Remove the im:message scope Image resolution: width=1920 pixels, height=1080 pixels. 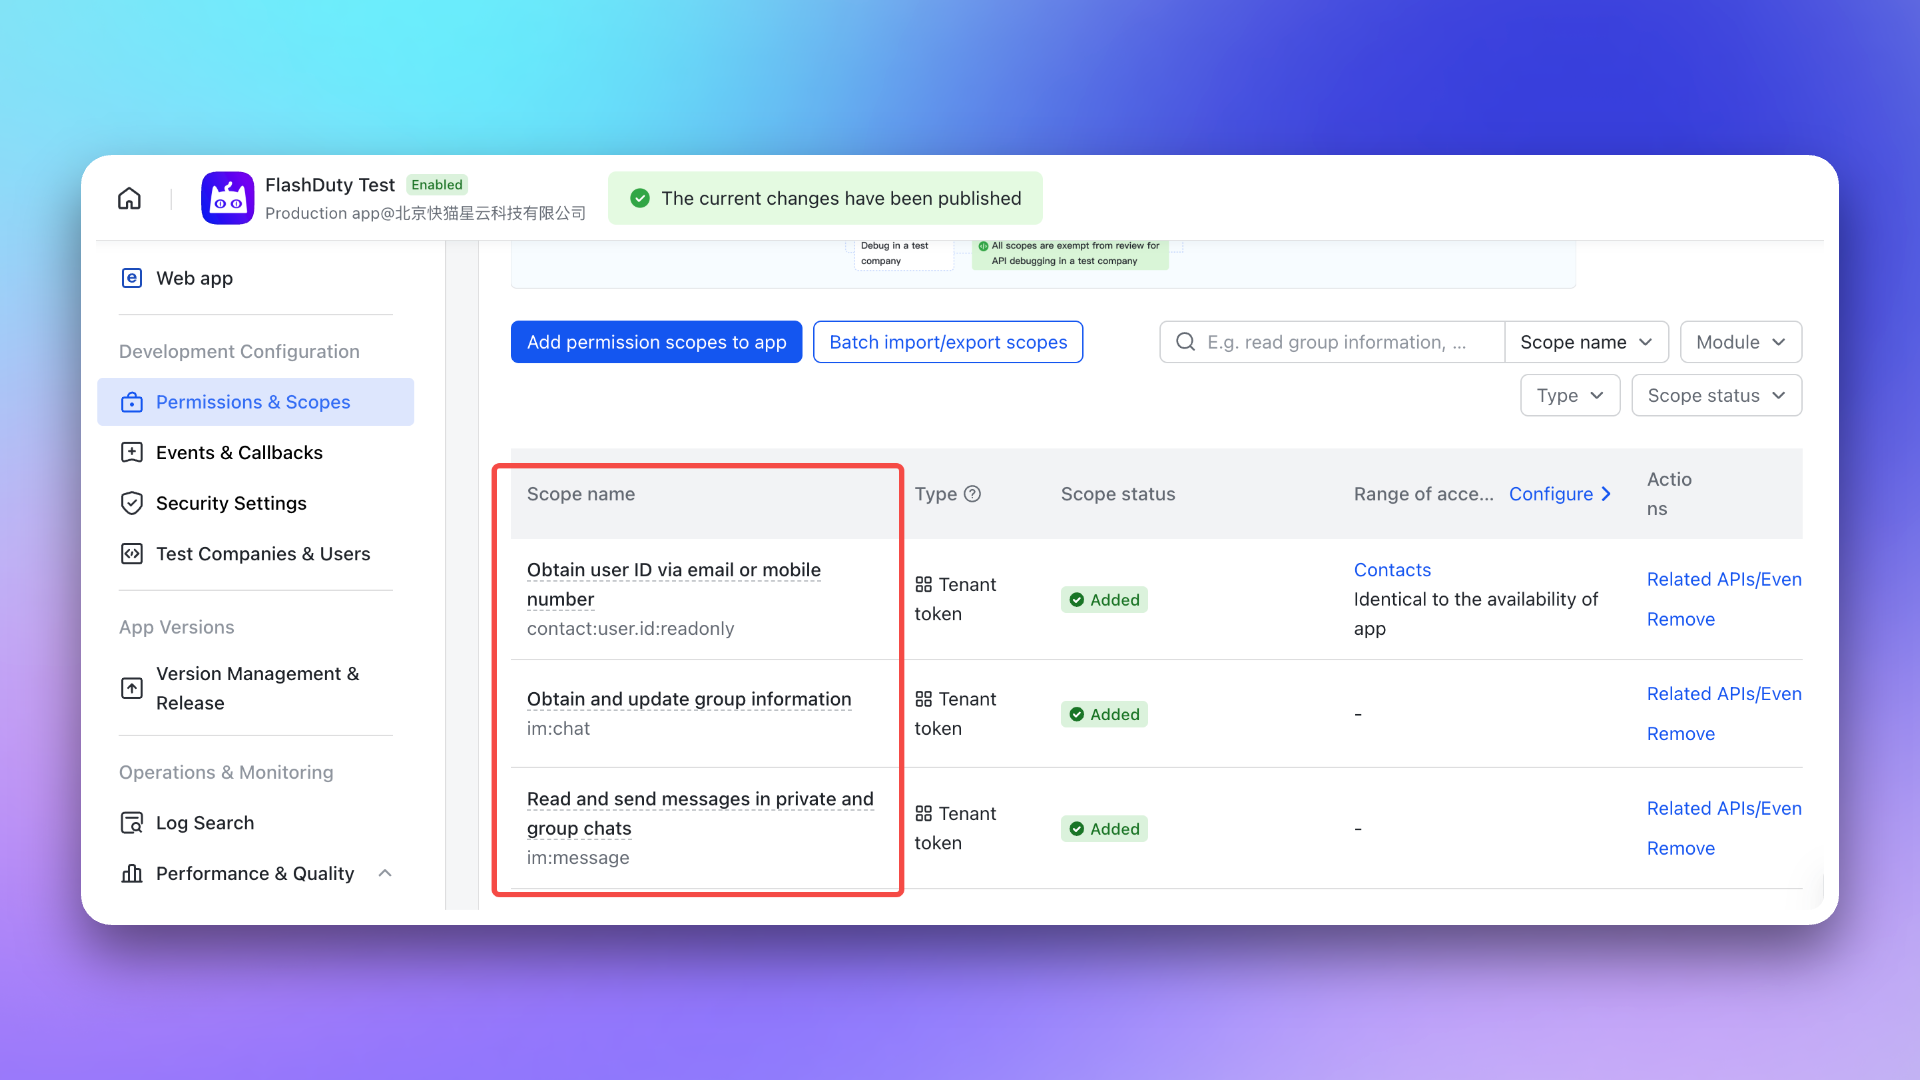click(x=1680, y=848)
